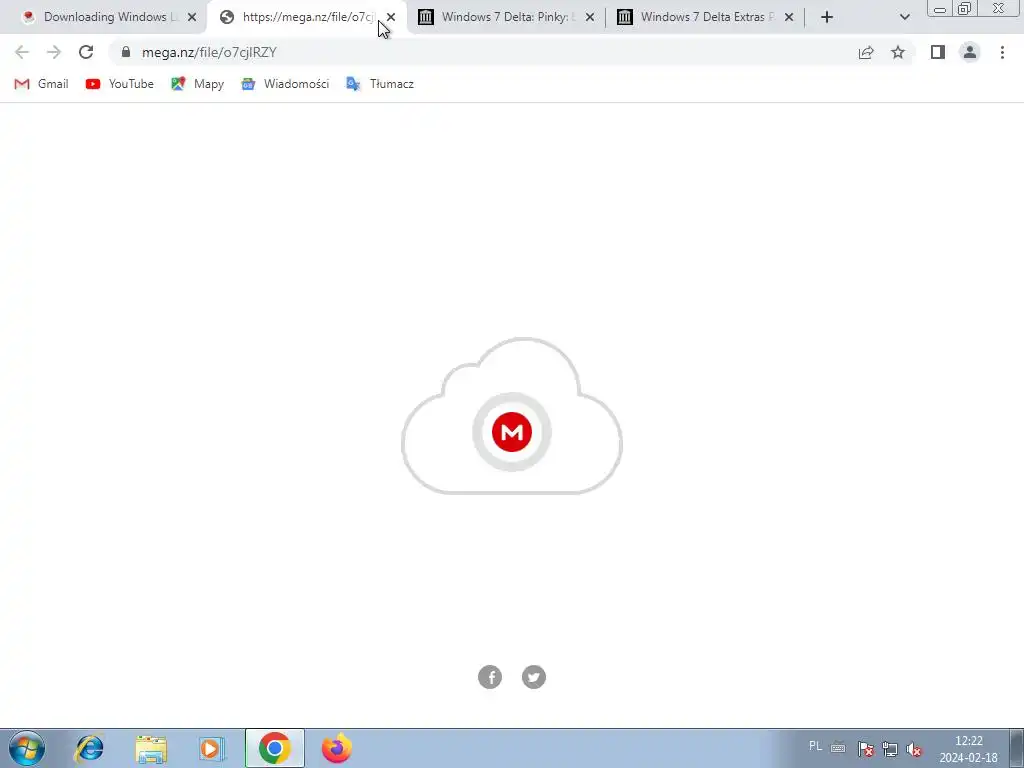
Task: Open the Action Center flag icon
Action: (865, 749)
